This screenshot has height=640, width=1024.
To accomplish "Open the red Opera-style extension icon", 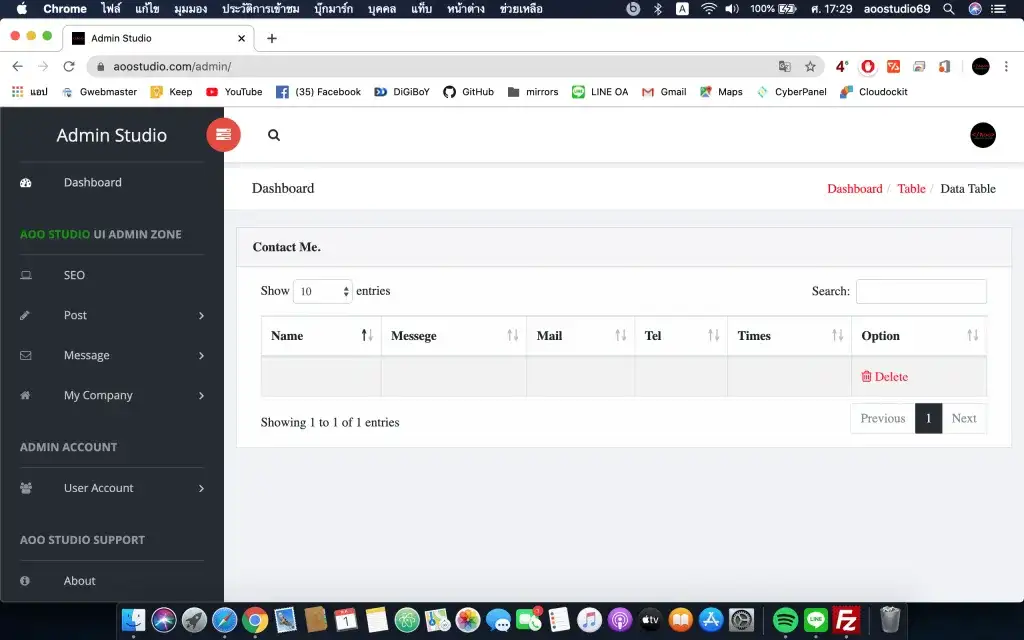I will pos(867,67).
